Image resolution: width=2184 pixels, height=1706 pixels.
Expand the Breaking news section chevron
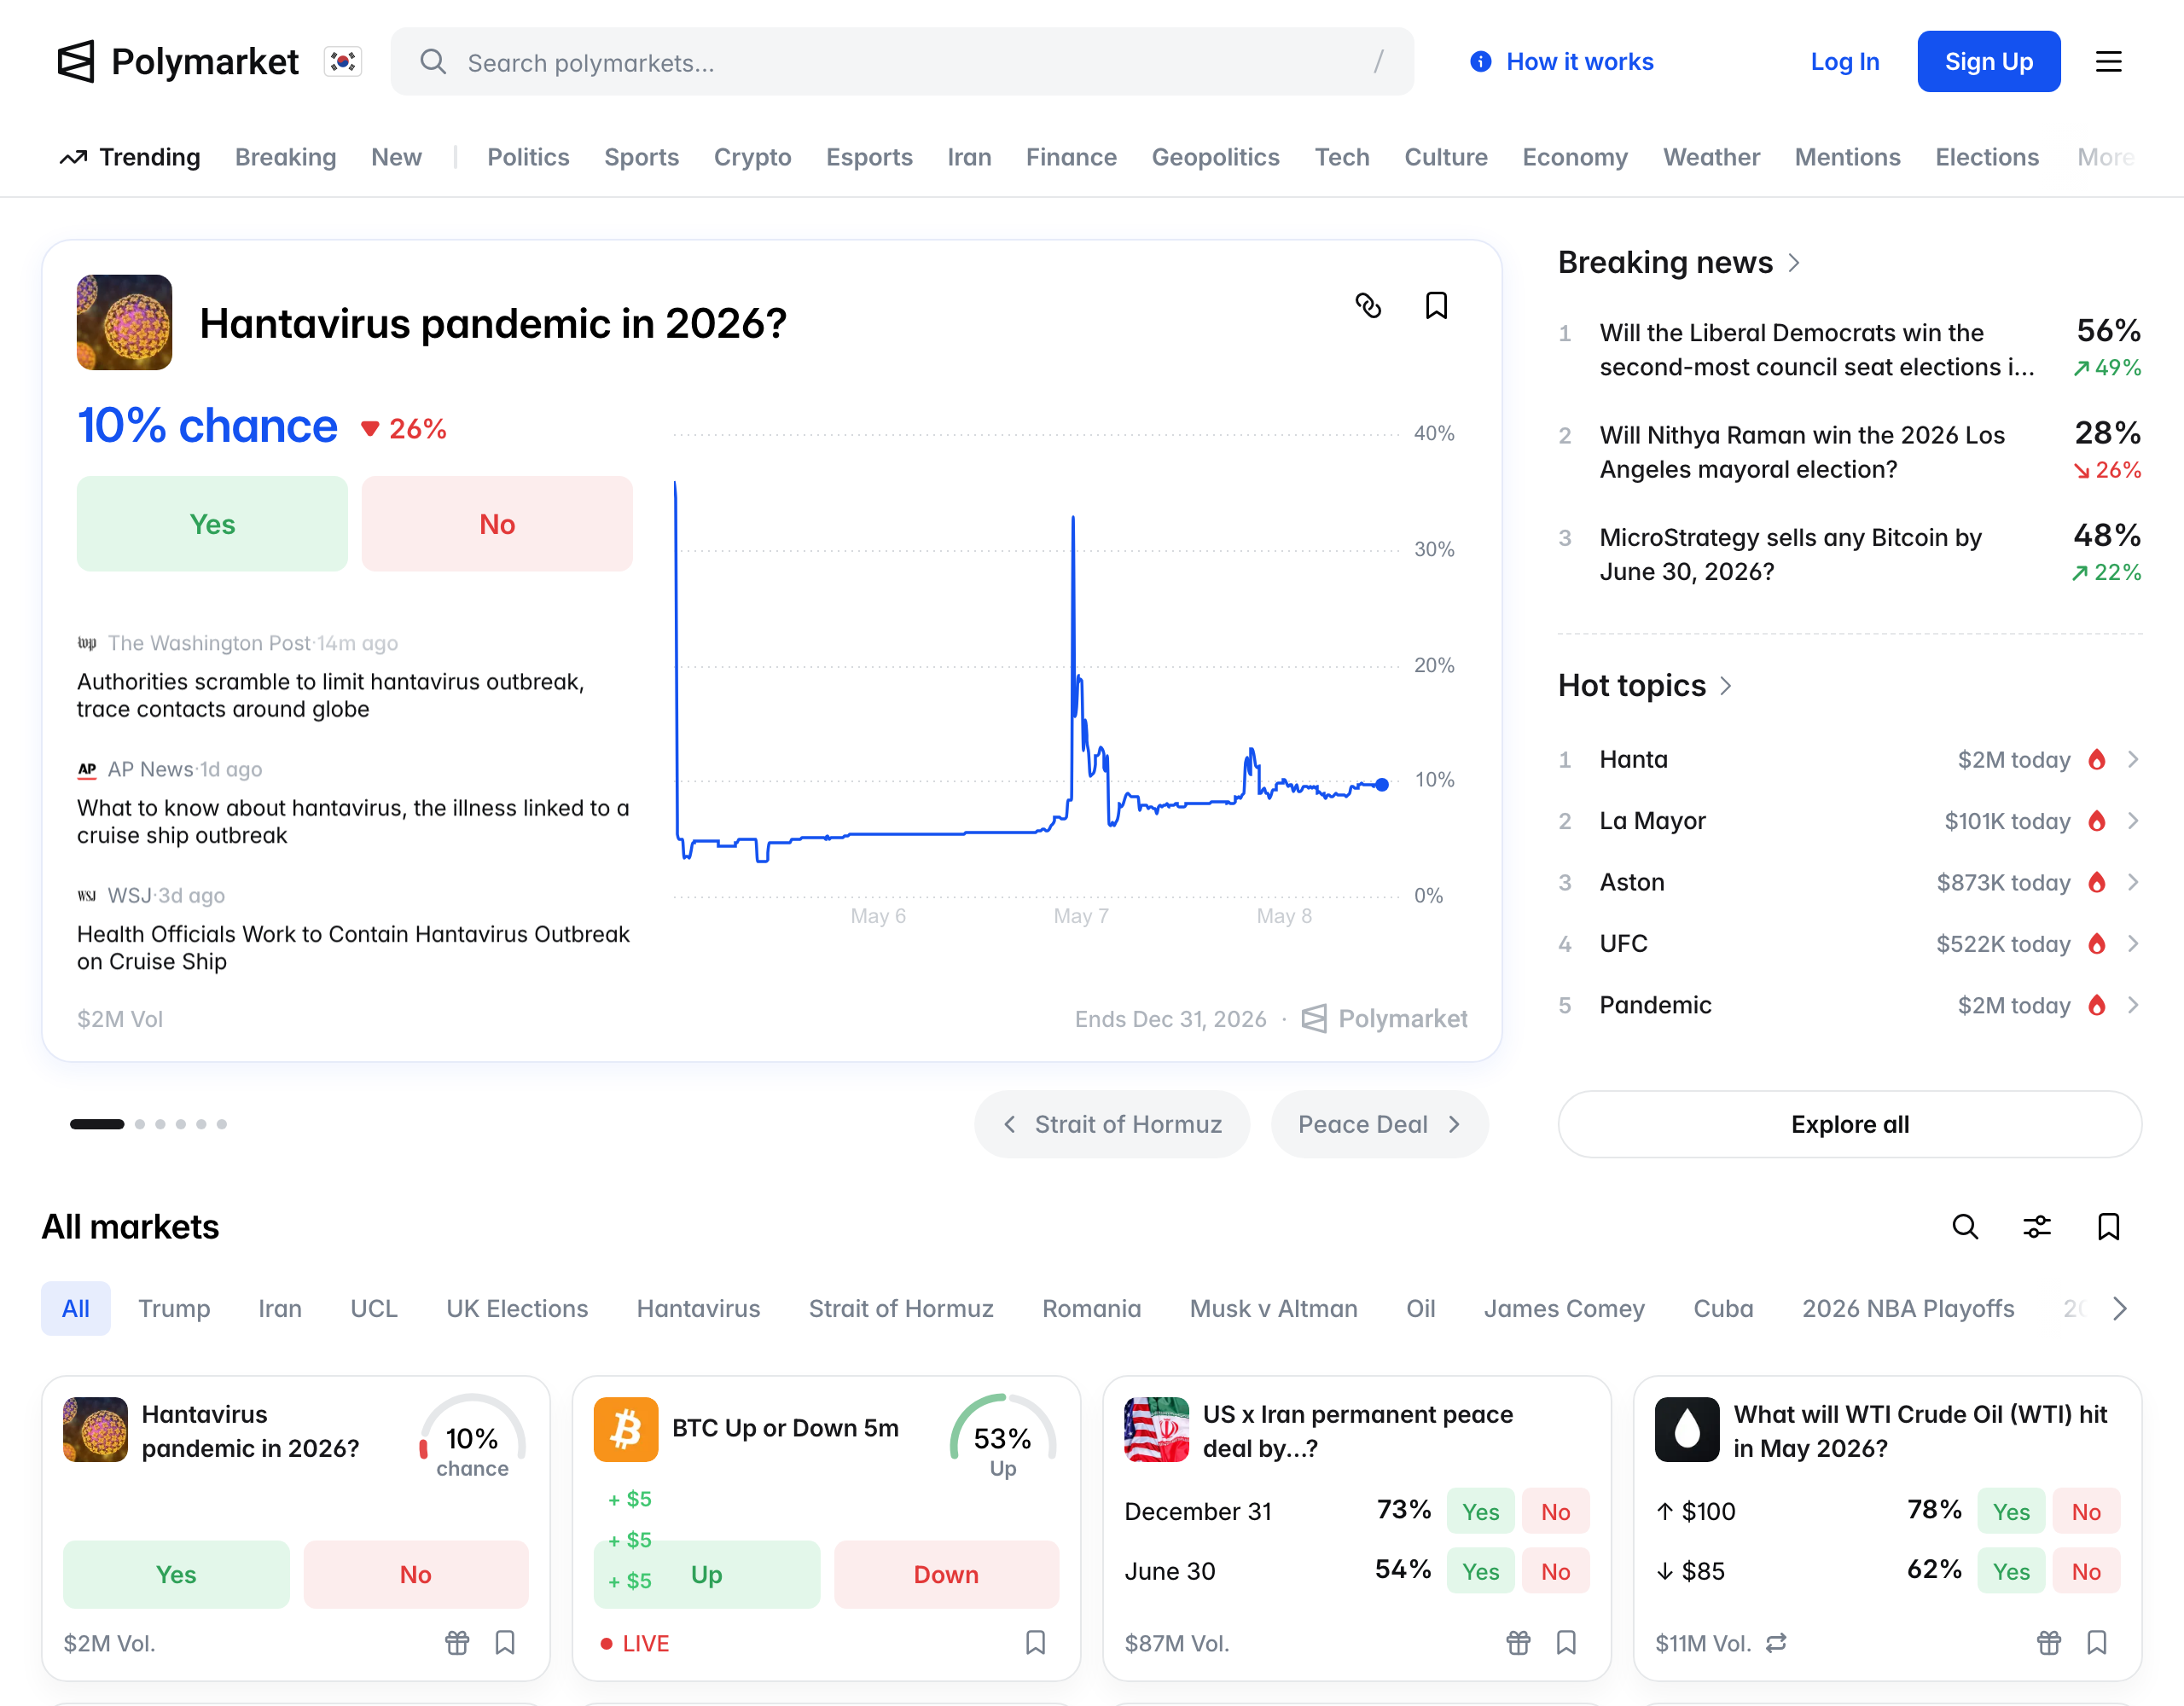(x=1794, y=262)
